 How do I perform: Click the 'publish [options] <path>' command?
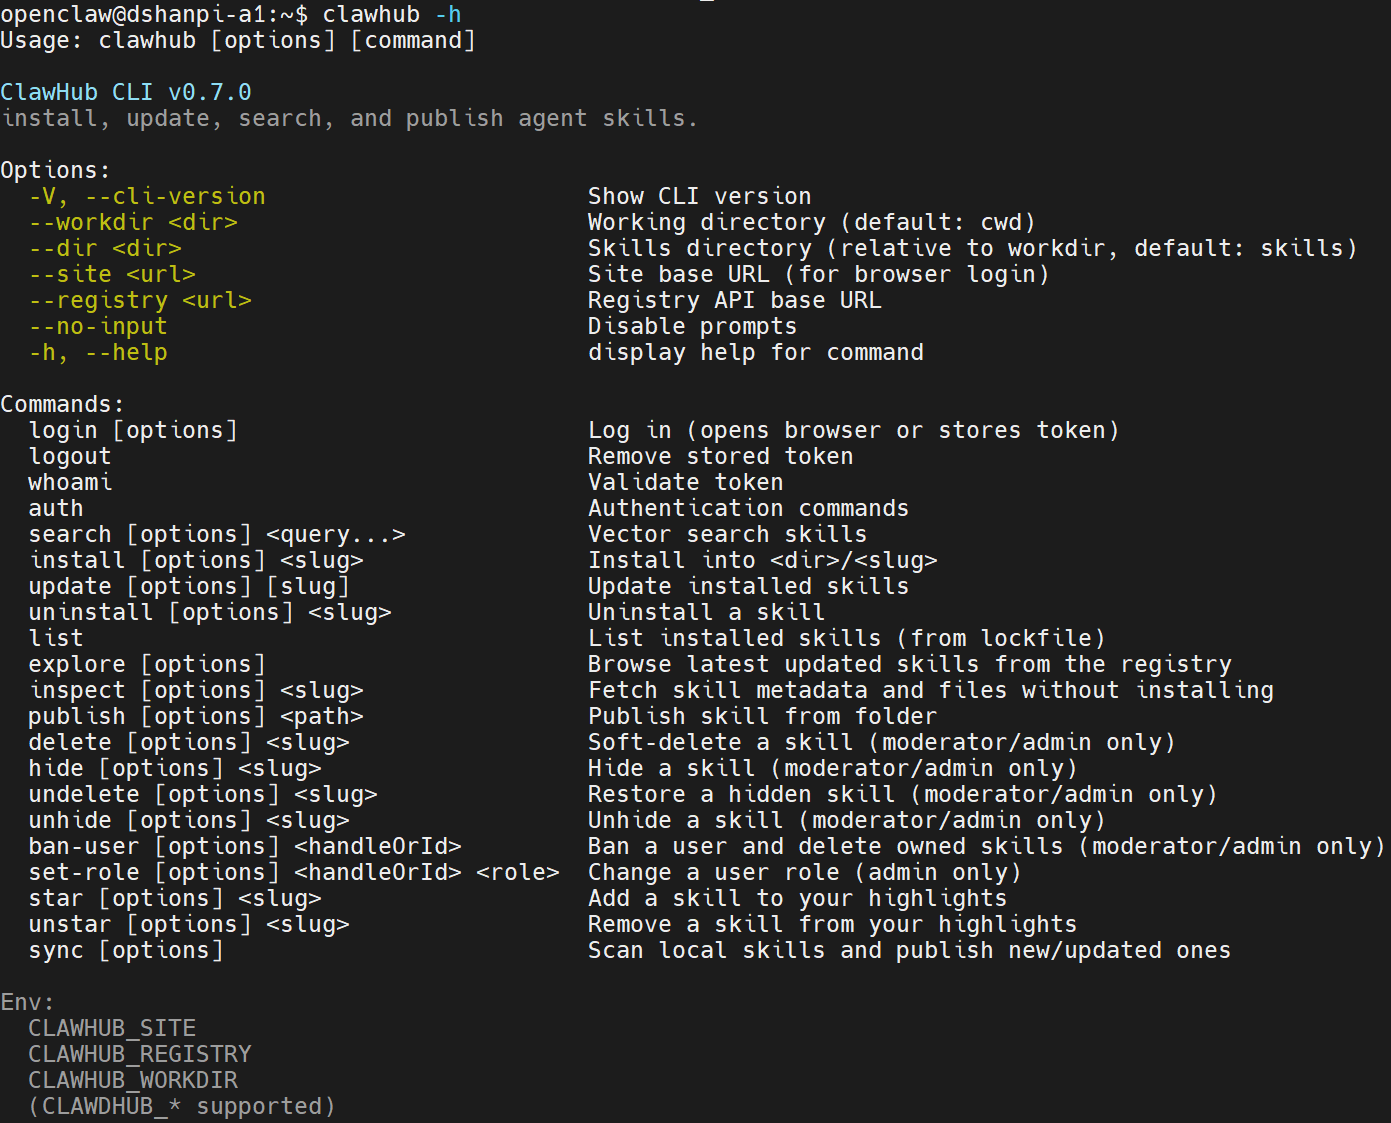196,717
